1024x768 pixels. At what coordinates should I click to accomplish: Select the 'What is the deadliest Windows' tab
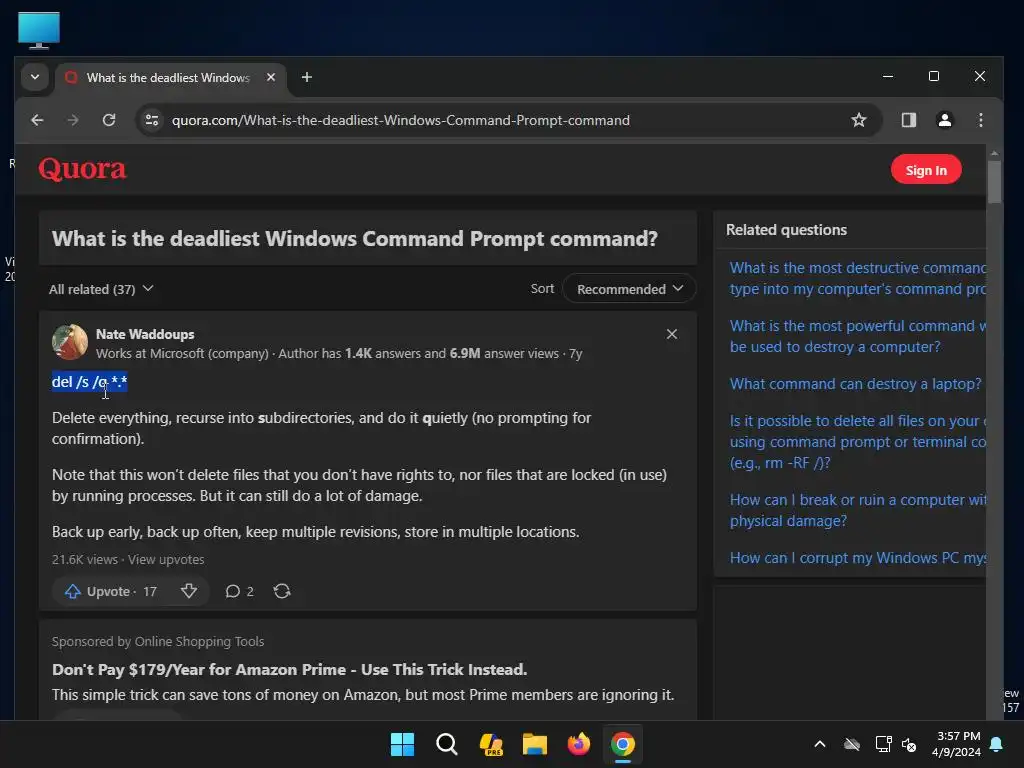(x=168, y=78)
